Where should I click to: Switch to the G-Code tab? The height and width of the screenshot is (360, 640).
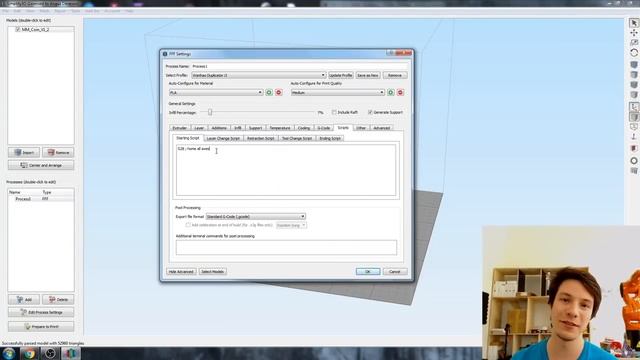pos(324,128)
